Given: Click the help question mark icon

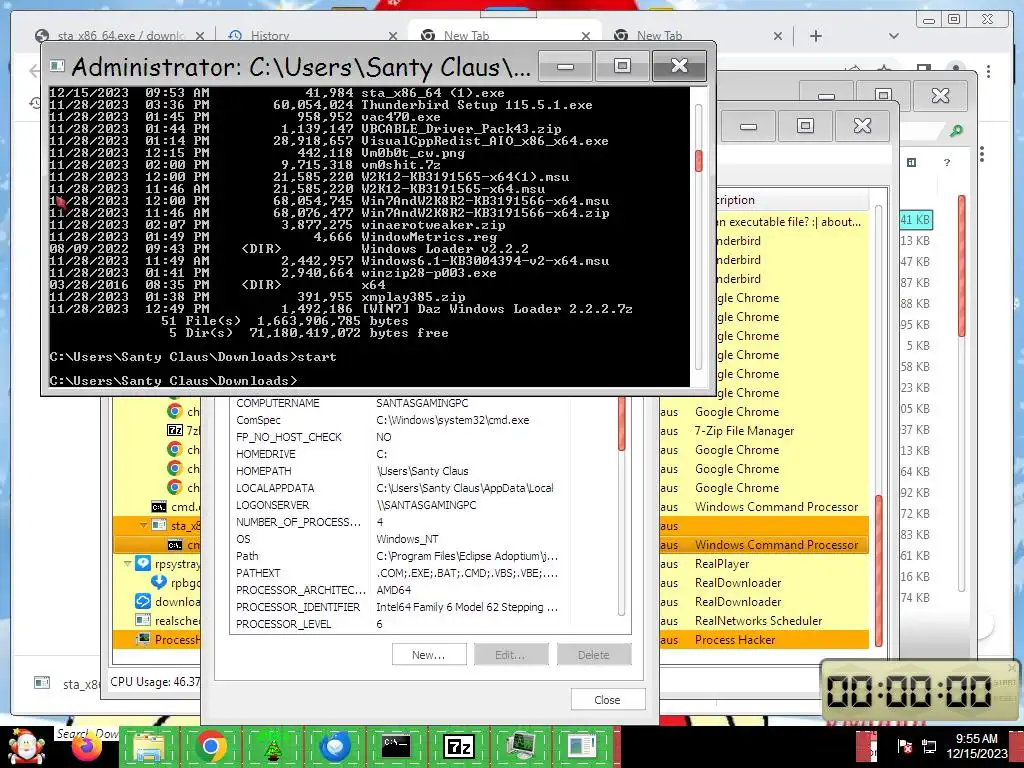Looking at the screenshot, I should click(947, 163).
